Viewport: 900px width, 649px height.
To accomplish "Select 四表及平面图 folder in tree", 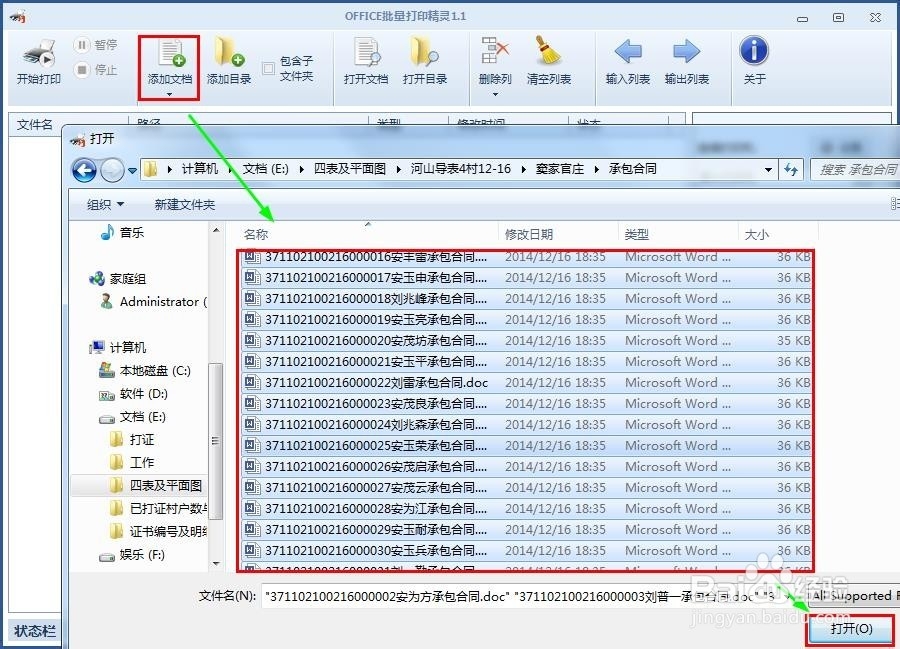I will click(156, 485).
